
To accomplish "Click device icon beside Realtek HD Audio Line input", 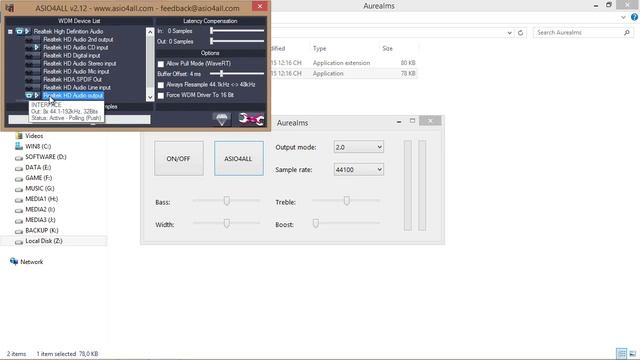I will pos(32,87).
